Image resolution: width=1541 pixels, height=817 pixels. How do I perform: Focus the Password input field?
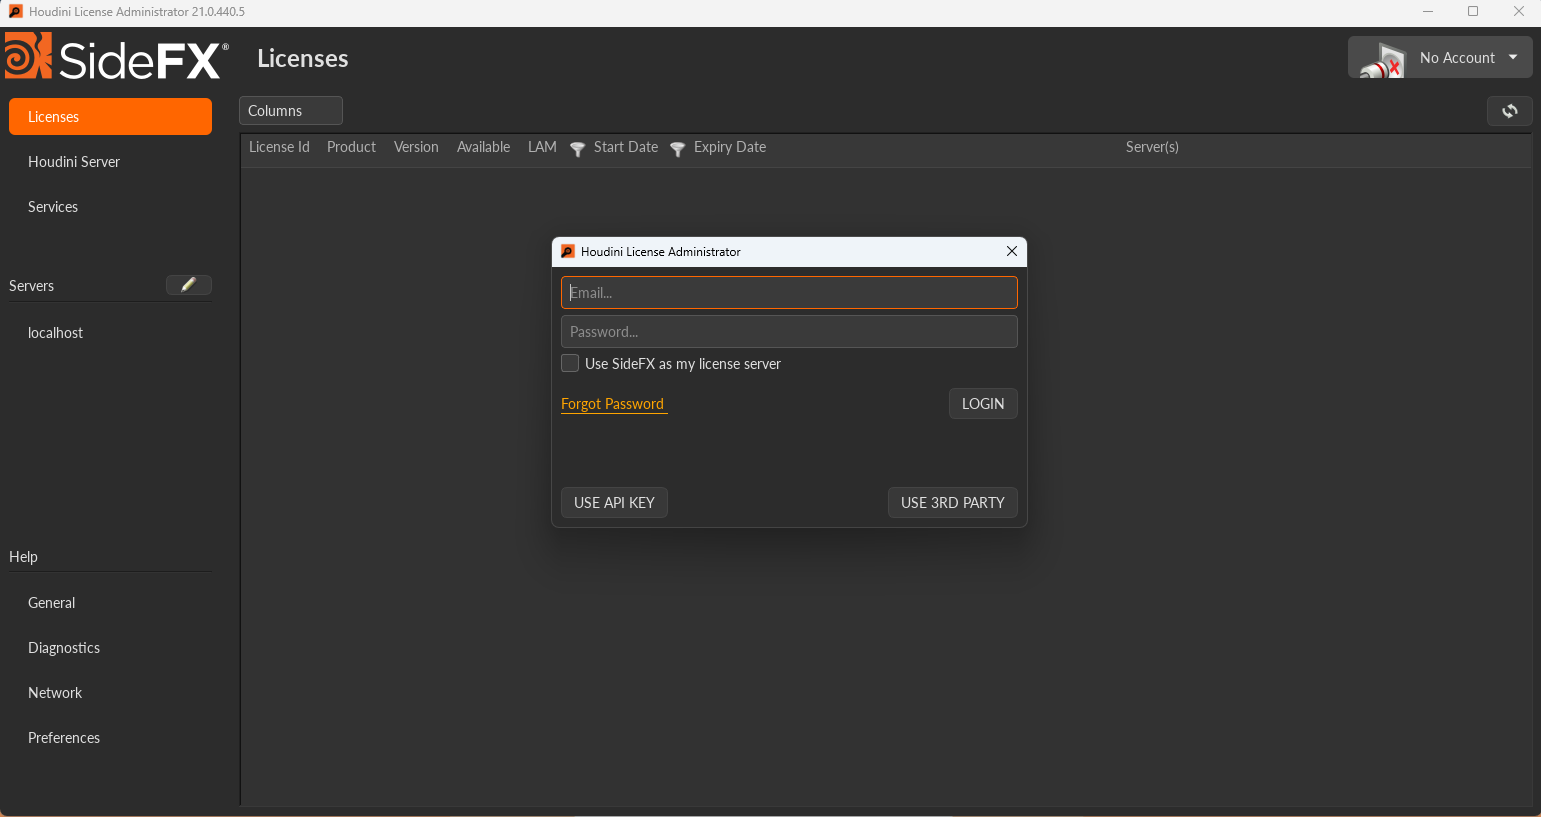[789, 332]
